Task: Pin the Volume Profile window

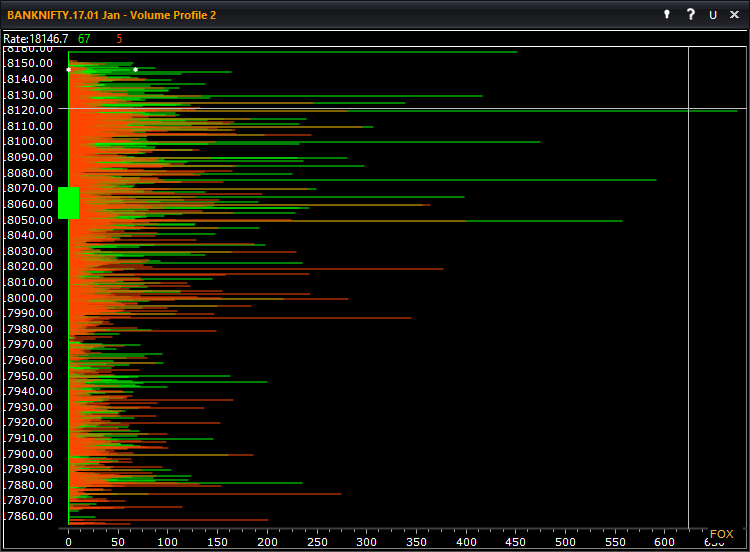Action: click(x=667, y=14)
